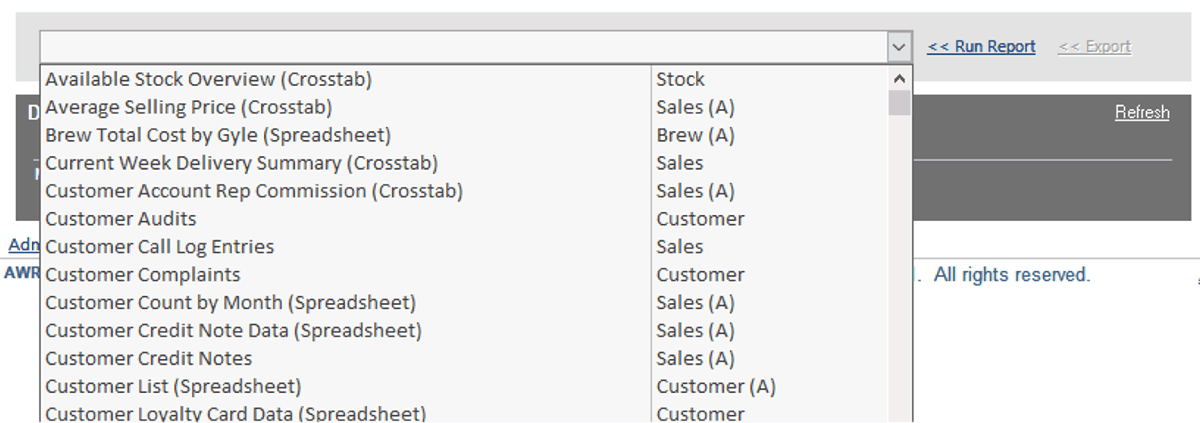Click the Refresh link
Viewport: 1200px width, 423px height.
1142,112
